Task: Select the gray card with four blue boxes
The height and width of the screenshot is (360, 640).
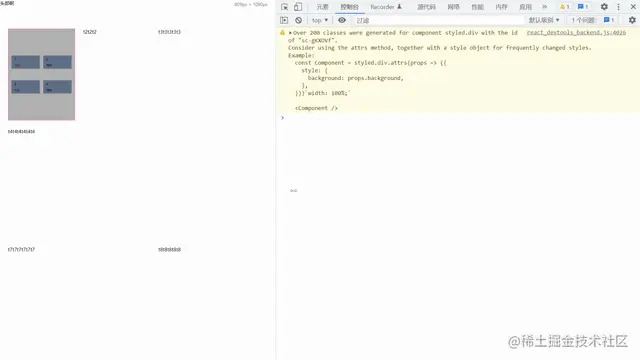Action: coord(42,74)
